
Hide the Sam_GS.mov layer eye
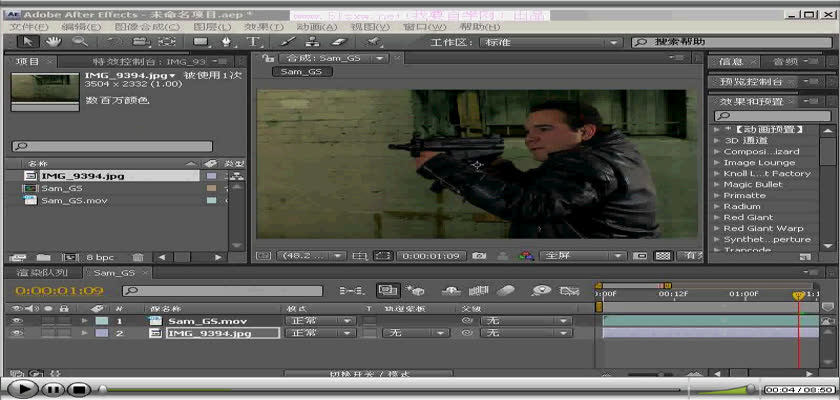pos(18,321)
